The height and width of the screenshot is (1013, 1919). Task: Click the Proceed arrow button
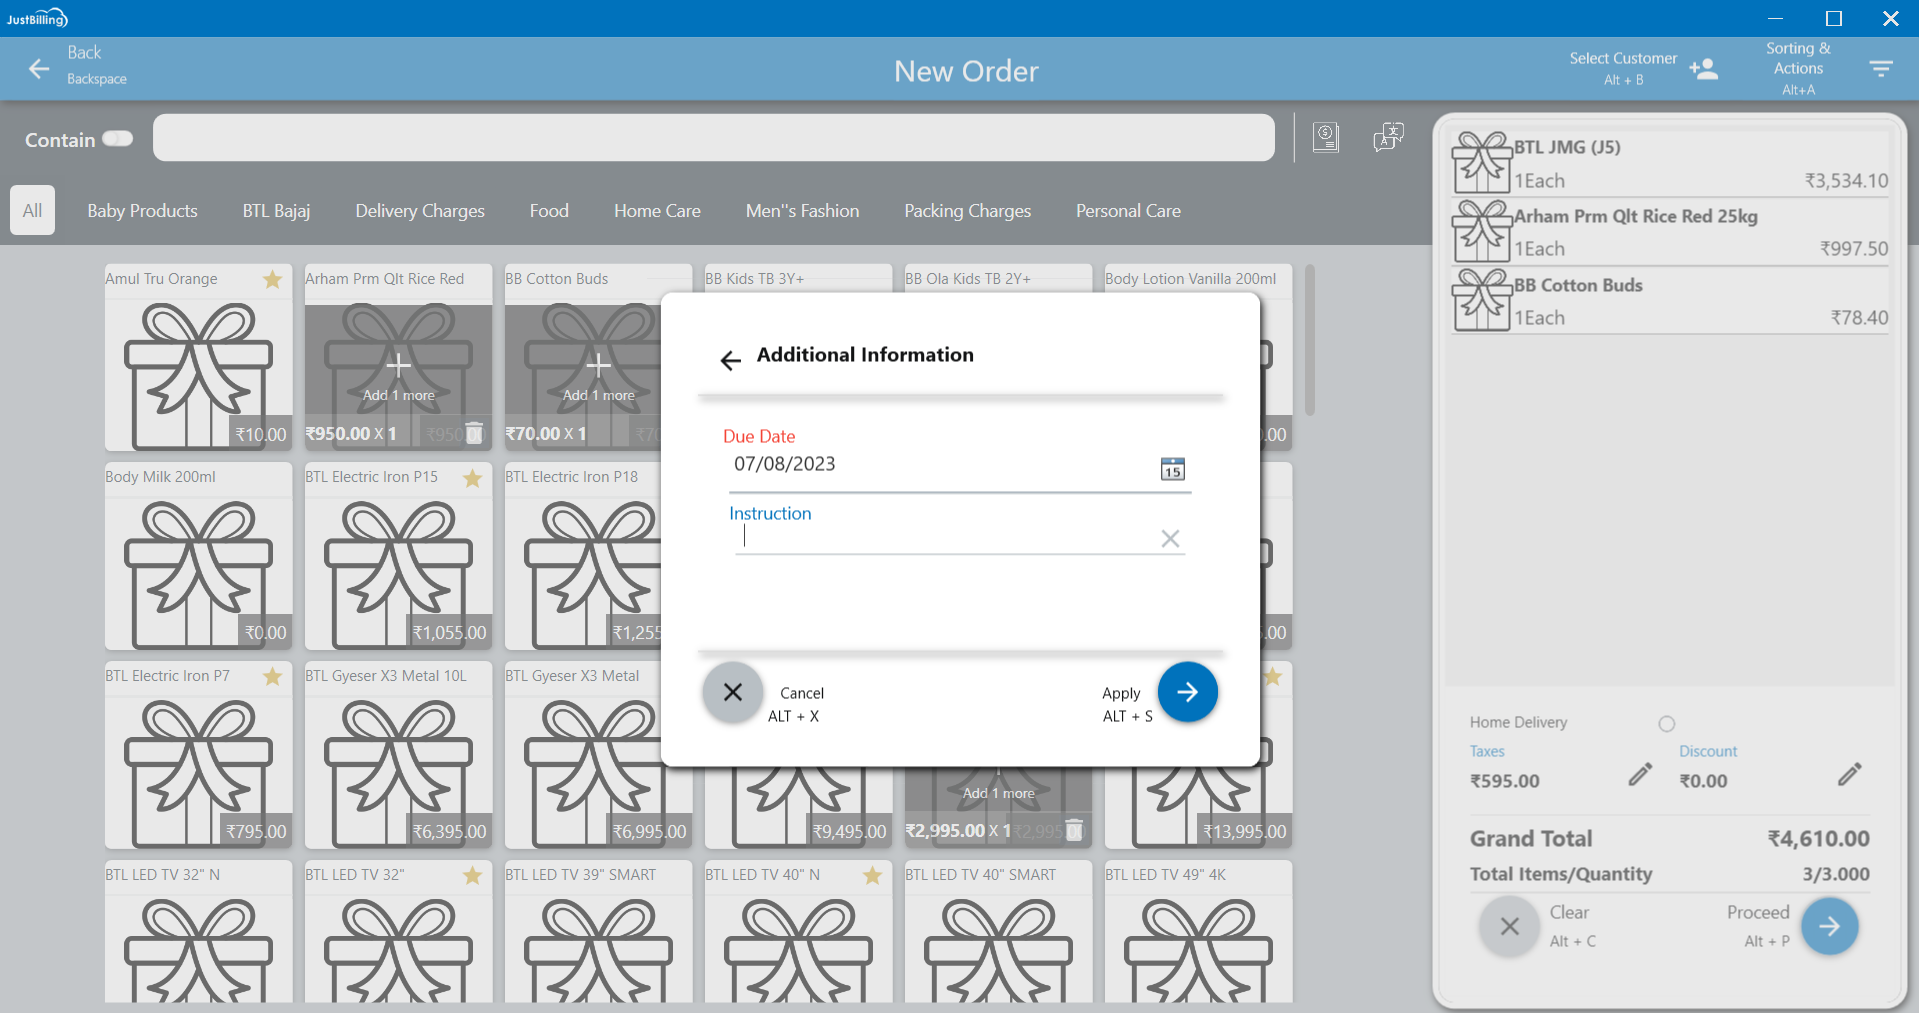(x=1829, y=927)
